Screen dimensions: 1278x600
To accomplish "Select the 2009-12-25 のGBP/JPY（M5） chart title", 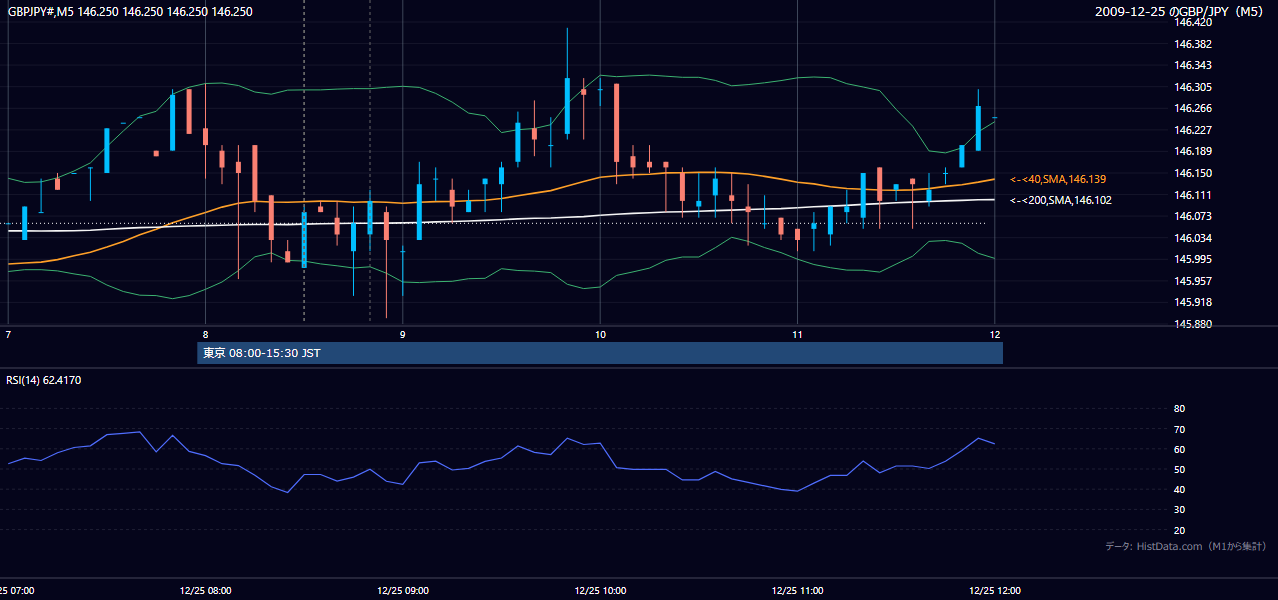I will [1181, 12].
